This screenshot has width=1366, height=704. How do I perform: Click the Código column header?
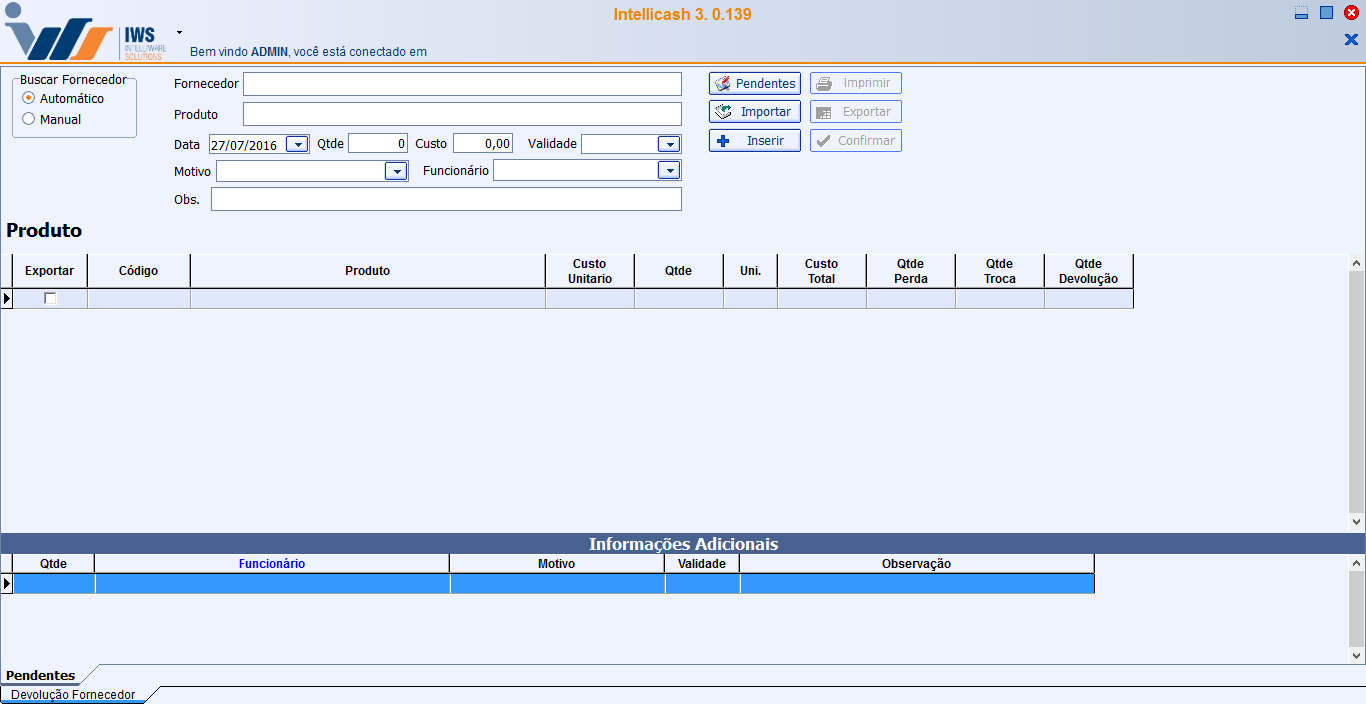(139, 271)
